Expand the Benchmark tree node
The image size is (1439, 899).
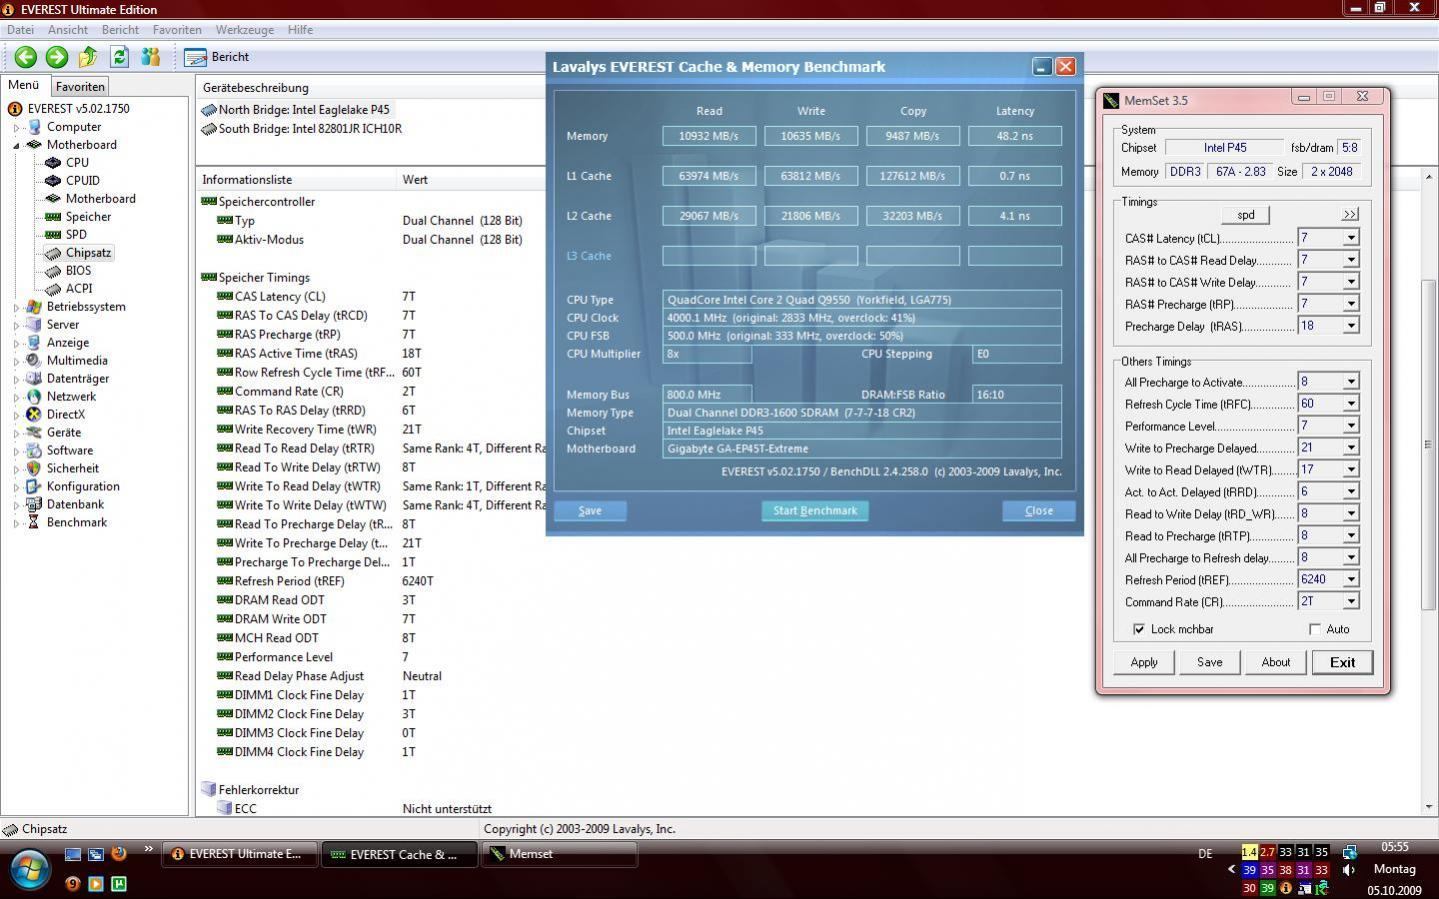coord(16,523)
